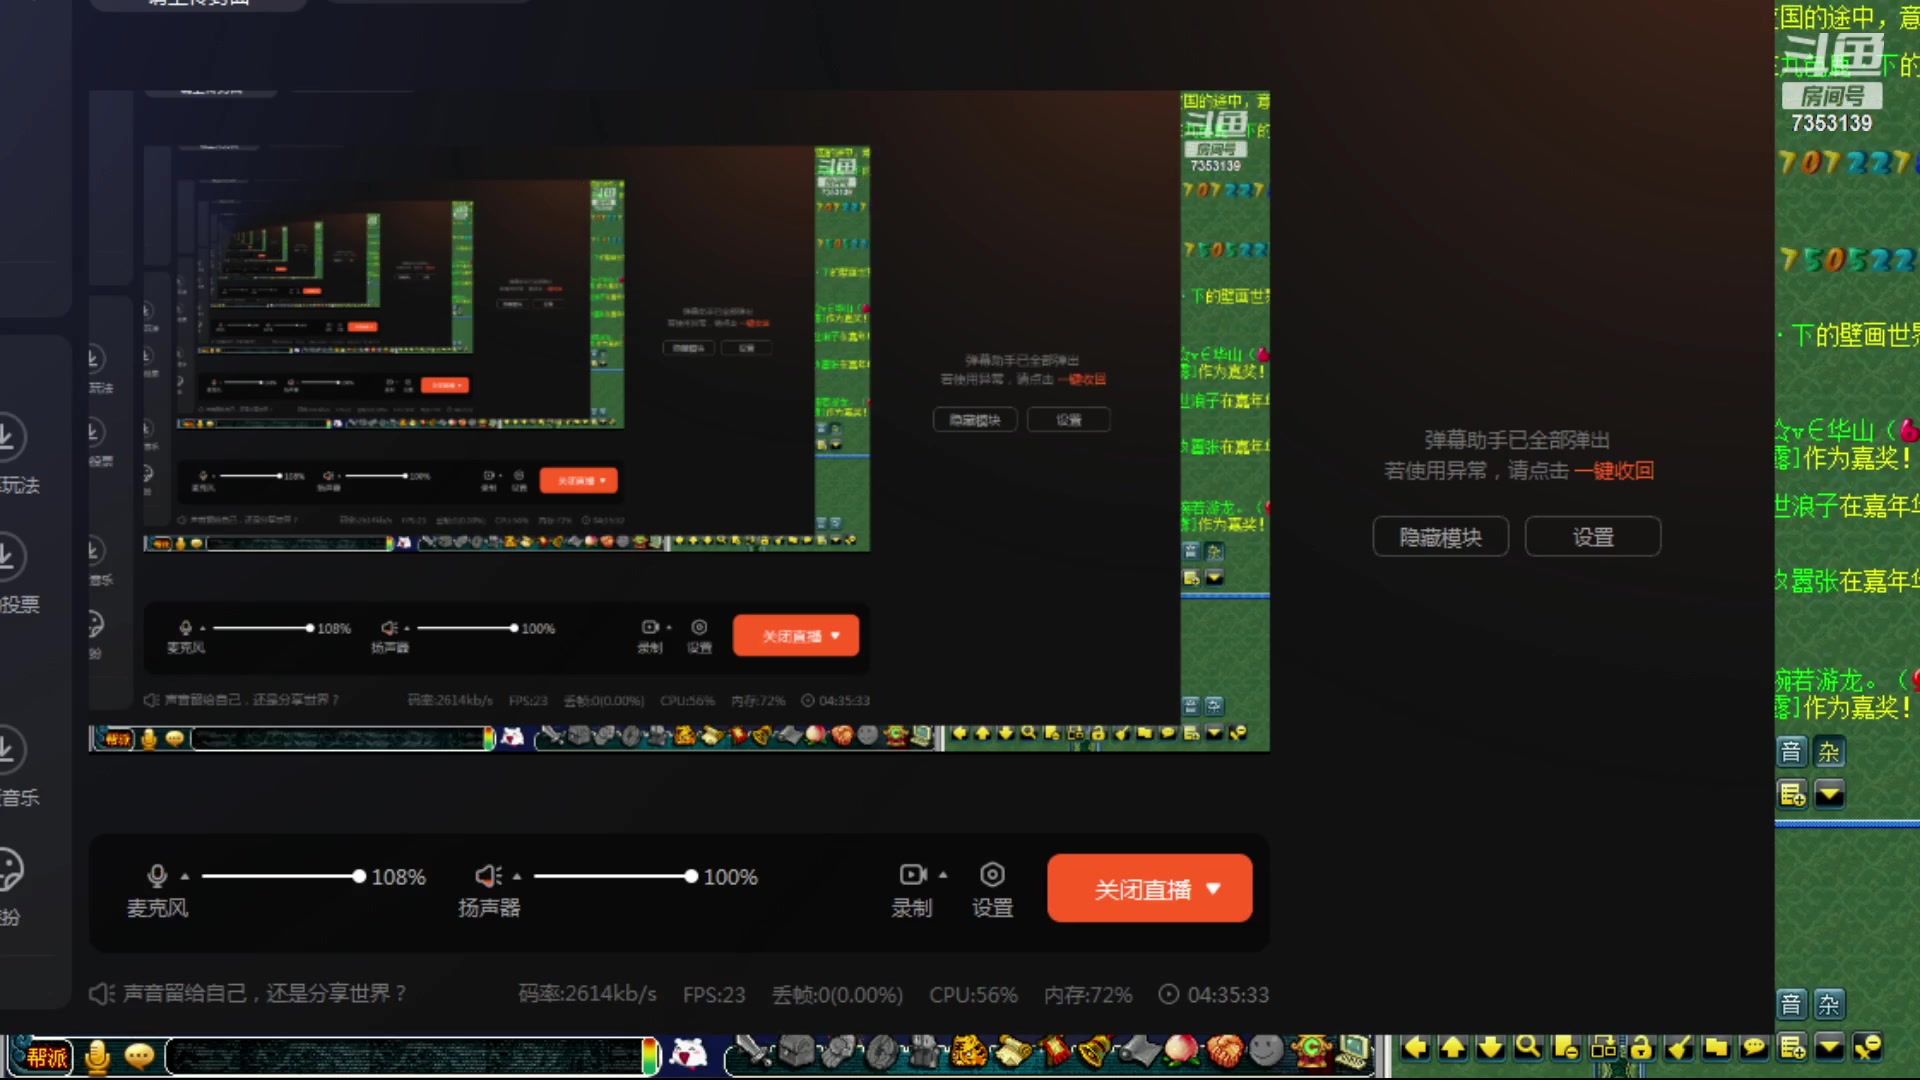
Task: Open the 录制 record options arrow
Action: coord(943,875)
